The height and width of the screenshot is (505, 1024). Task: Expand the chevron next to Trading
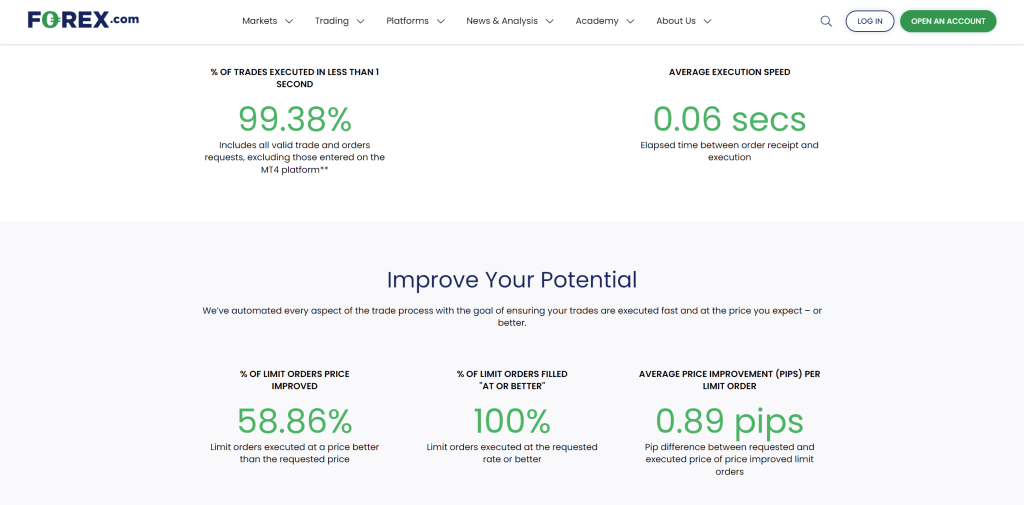pyautogui.click(x=360, y=21)
